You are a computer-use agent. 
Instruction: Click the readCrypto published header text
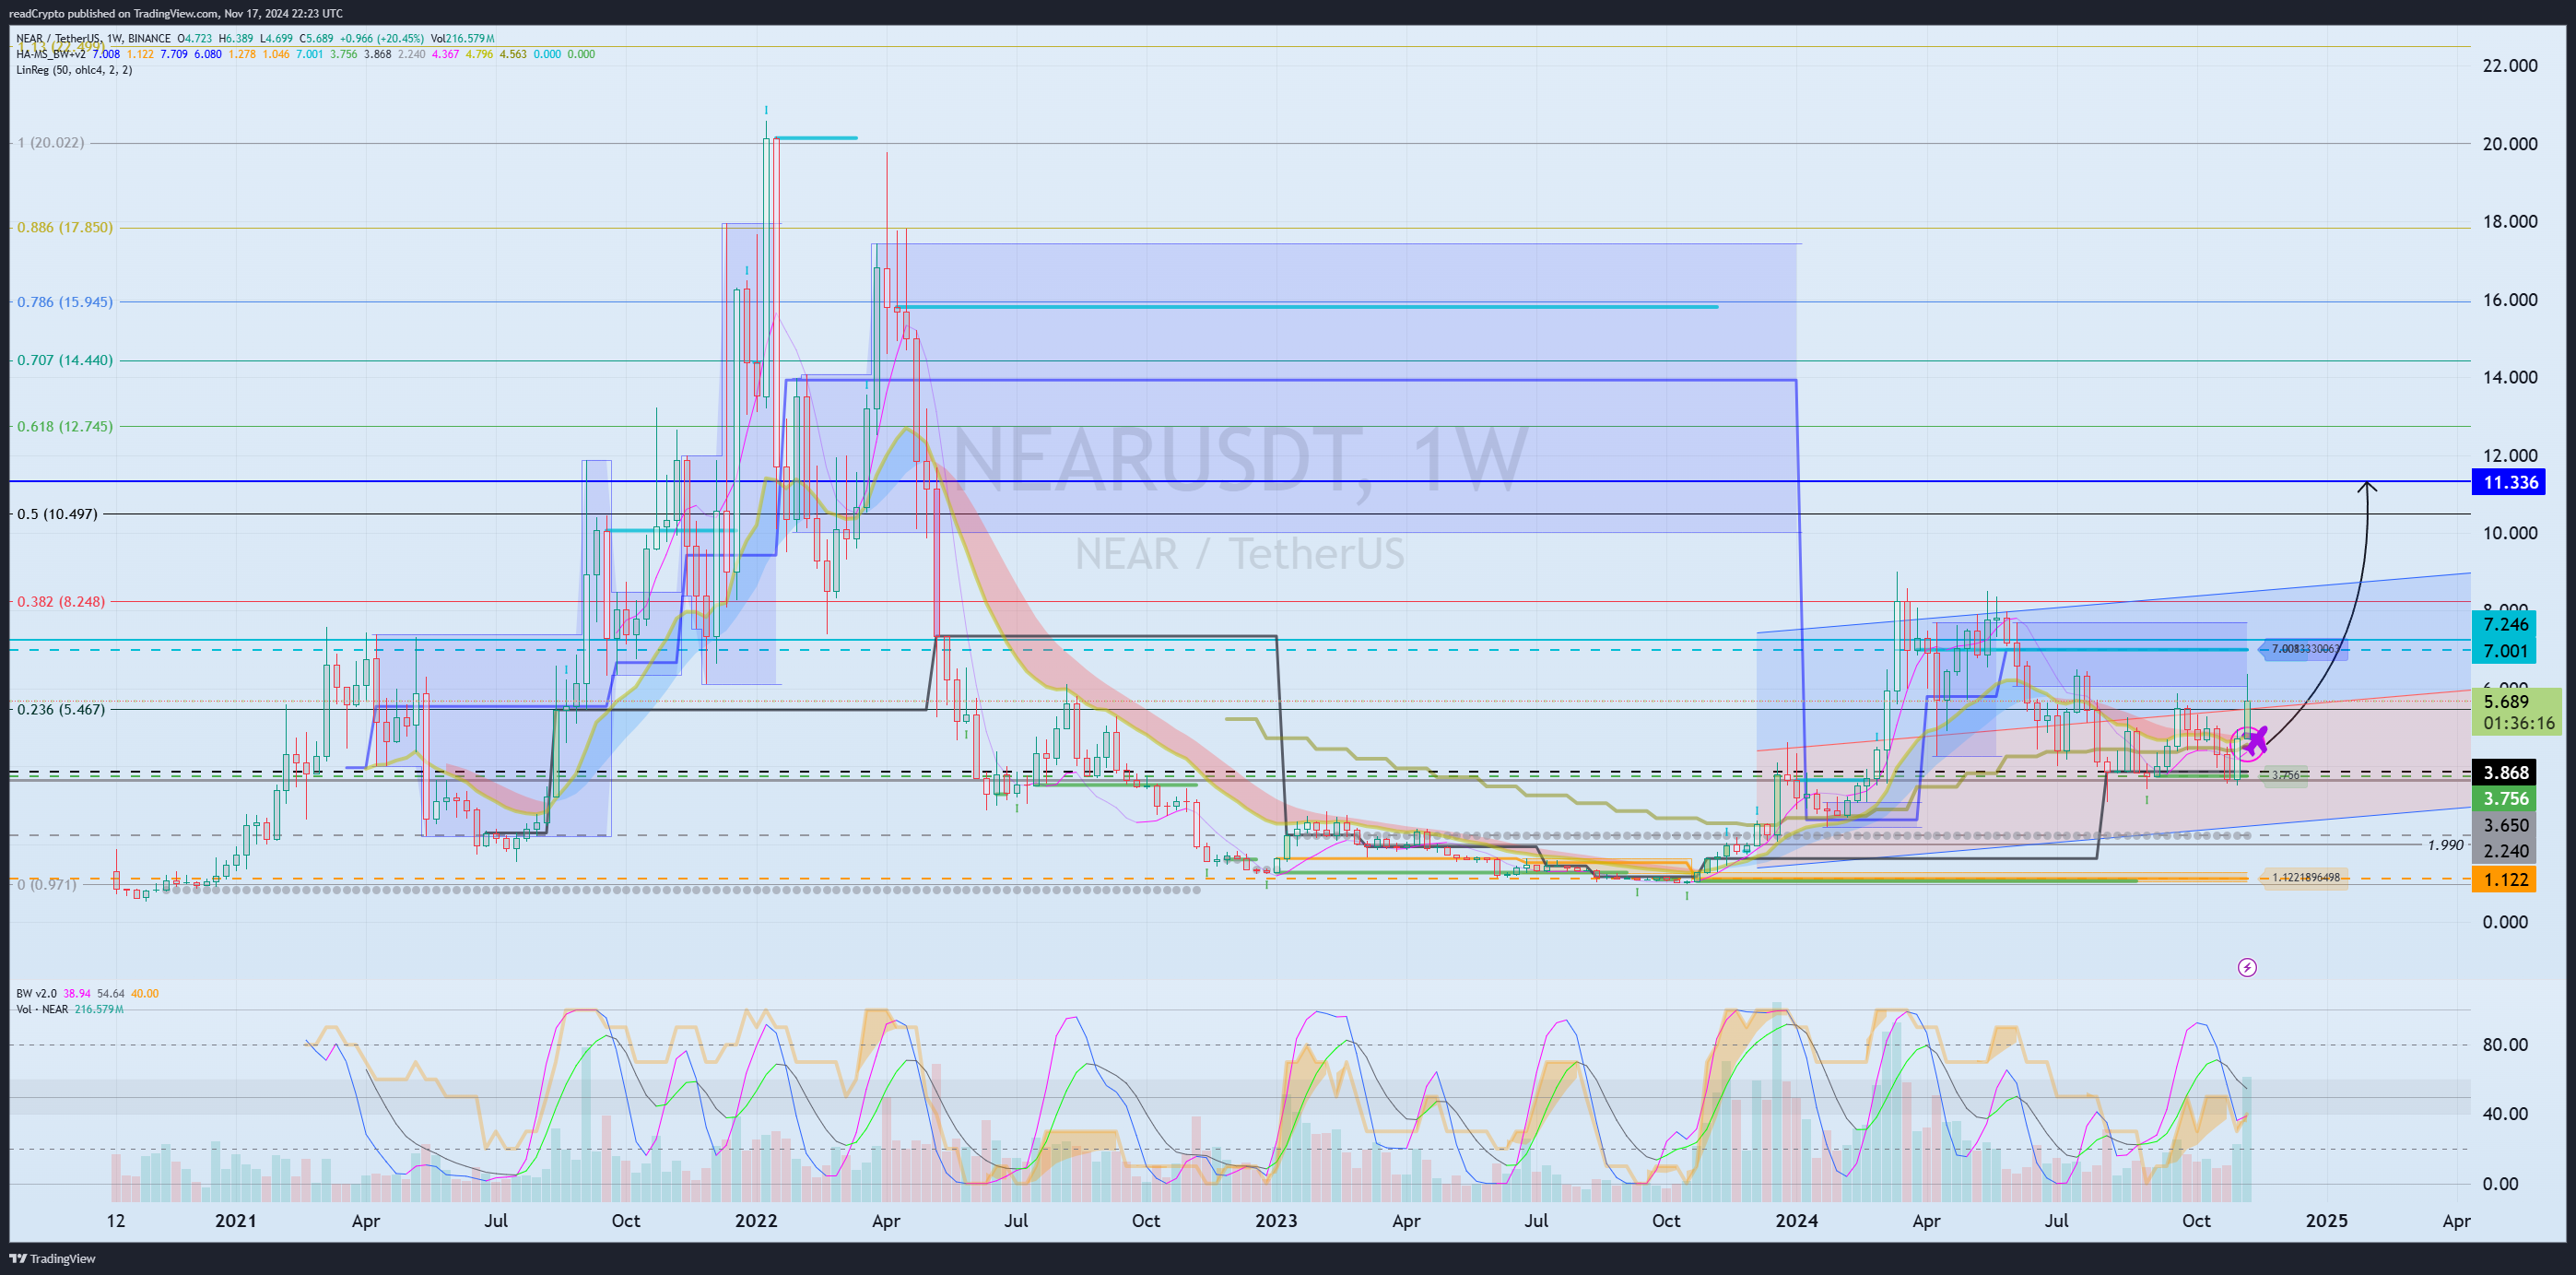click(x=176, y=13)
